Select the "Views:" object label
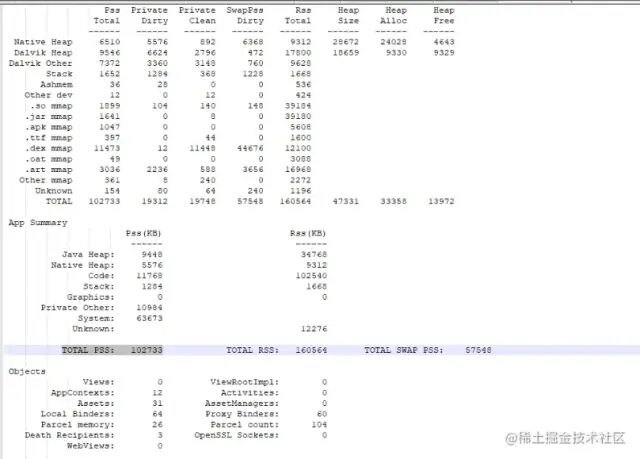640x459 pixels. 99,382
